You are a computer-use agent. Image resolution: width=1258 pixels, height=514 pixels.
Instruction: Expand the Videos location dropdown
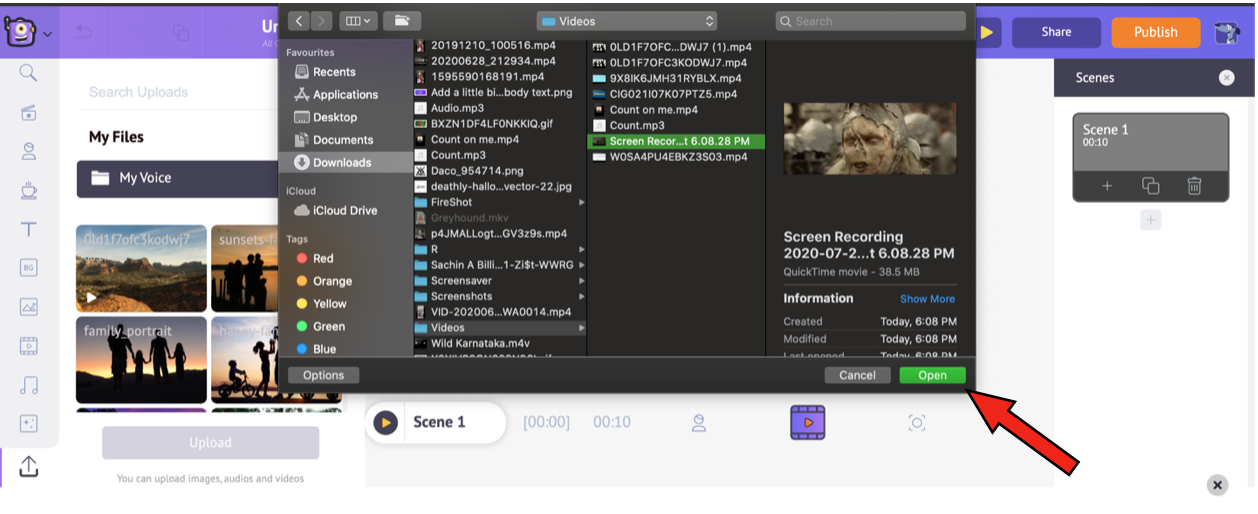[626, 21]
